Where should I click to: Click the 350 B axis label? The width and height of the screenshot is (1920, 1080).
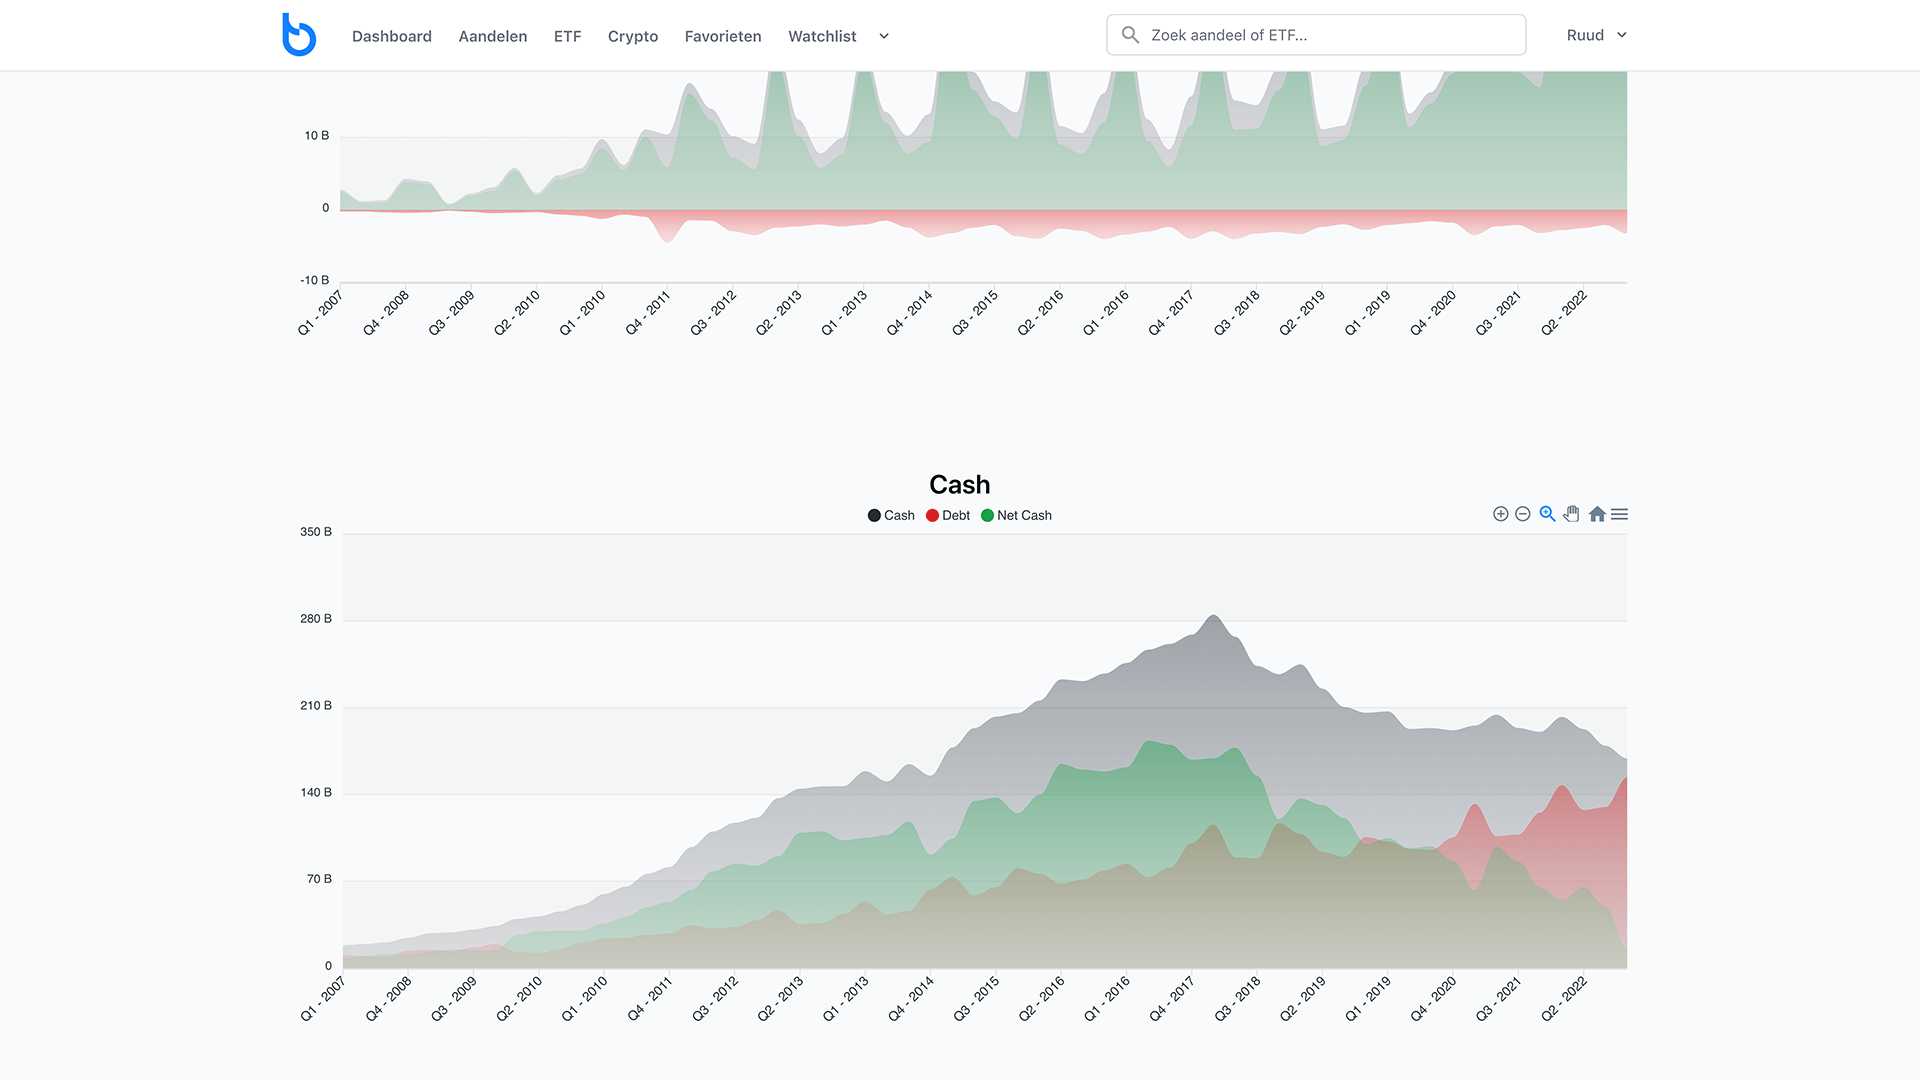316,532
